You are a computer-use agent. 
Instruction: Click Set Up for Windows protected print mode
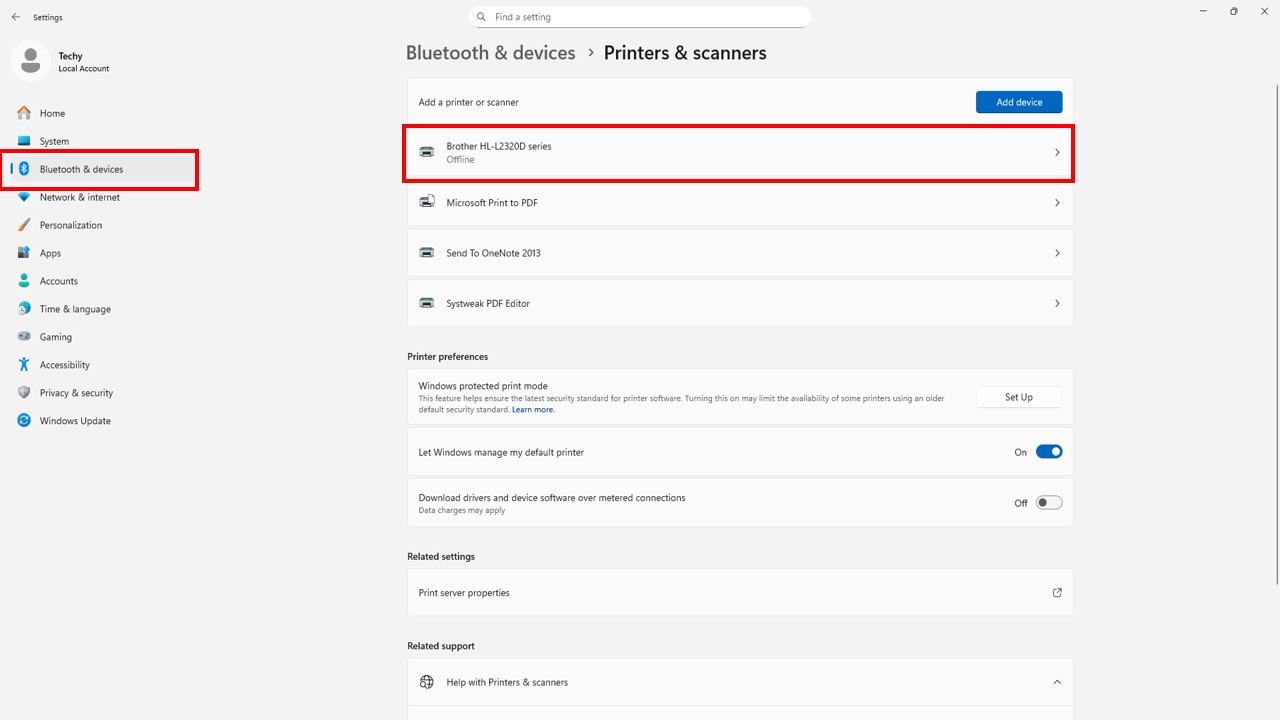coord(1018,397)
